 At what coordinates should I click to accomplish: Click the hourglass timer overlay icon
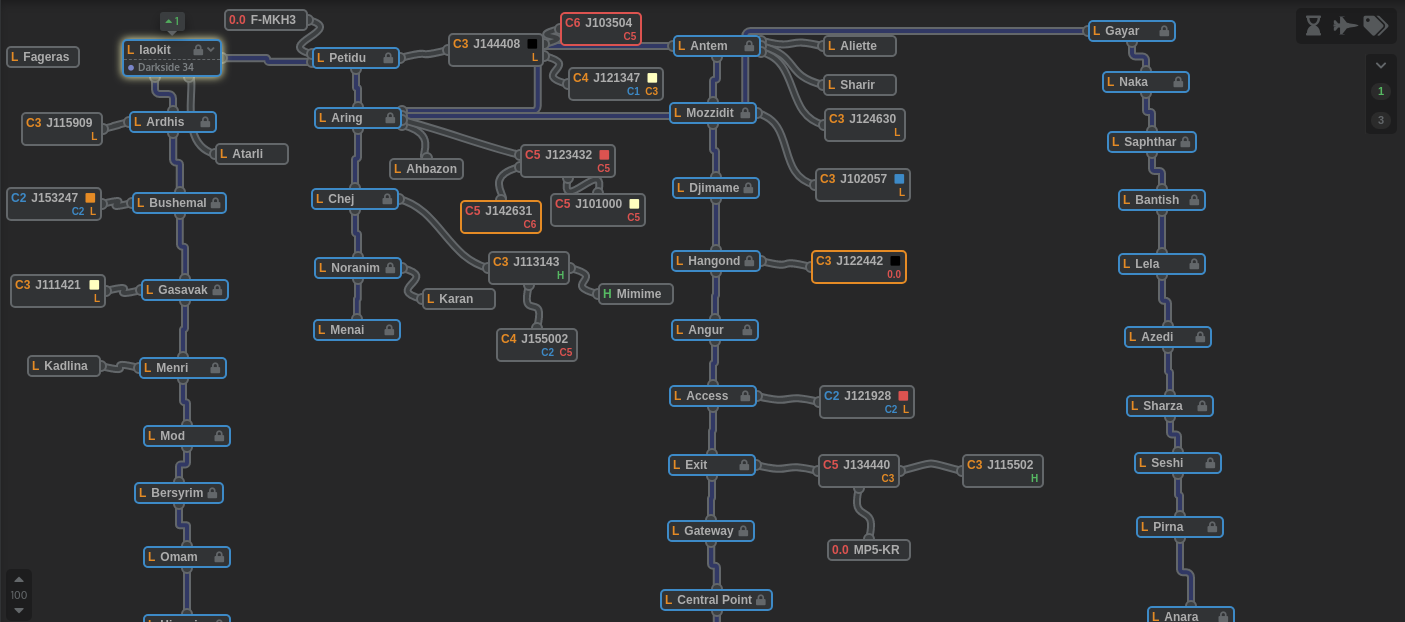tap(1313, 25)
